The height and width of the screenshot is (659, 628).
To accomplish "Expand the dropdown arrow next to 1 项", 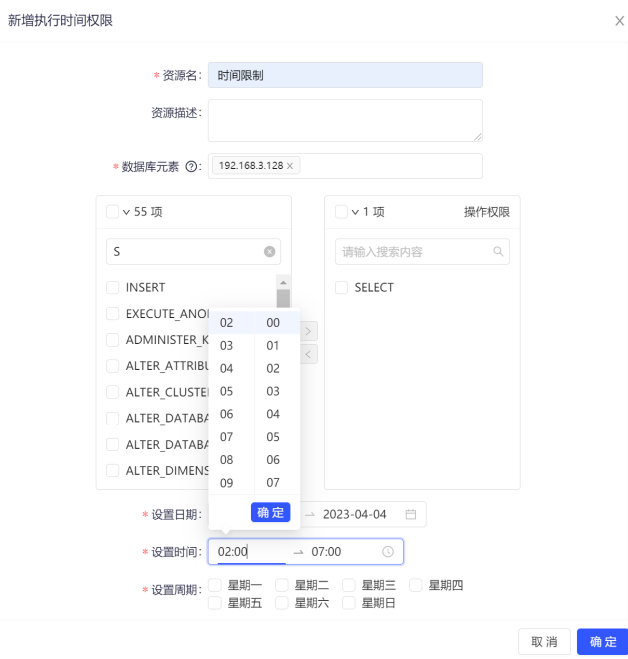I will tap(355, 212).
